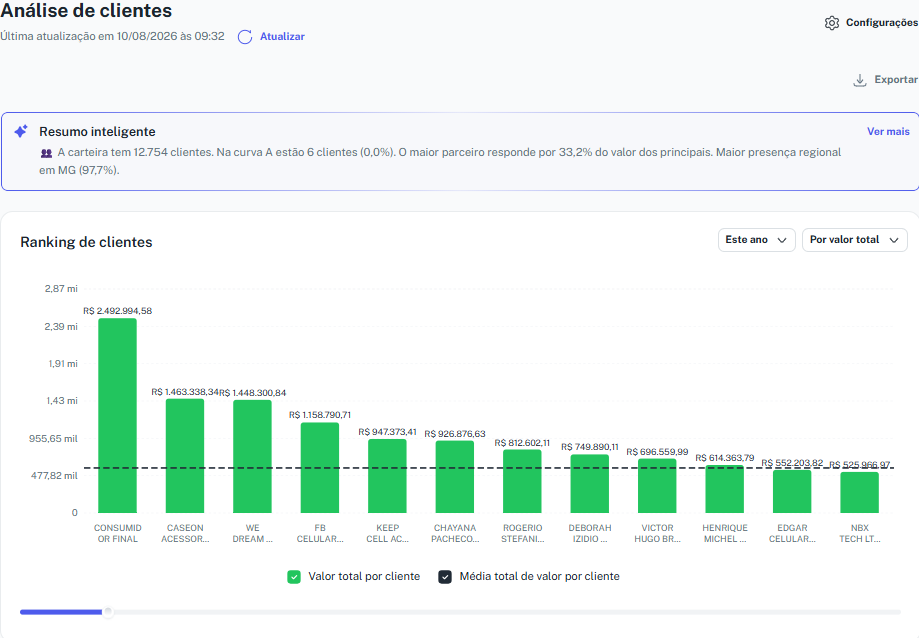Click the FB CELULAR bar in ranking
Image resolution: width=919 pixels, height=638 pixels.
320,468
